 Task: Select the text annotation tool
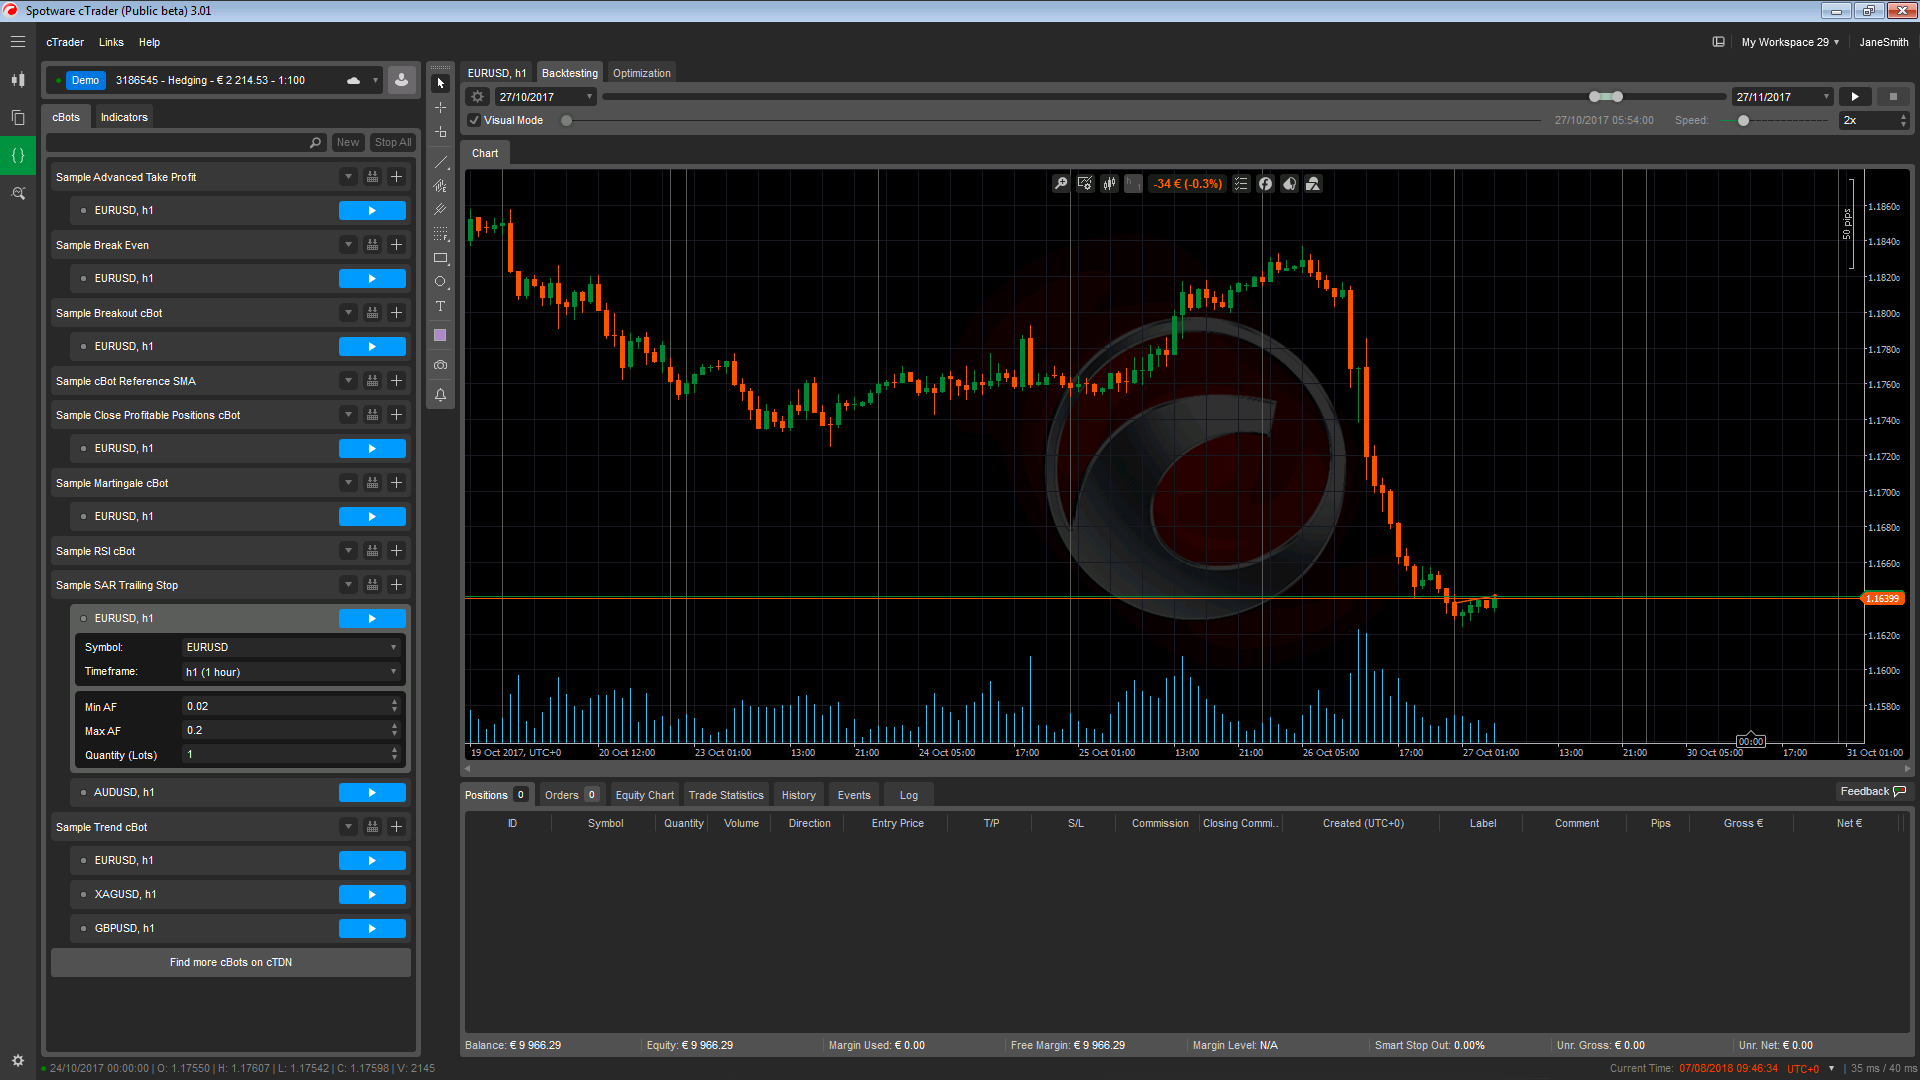click(440, 306)
